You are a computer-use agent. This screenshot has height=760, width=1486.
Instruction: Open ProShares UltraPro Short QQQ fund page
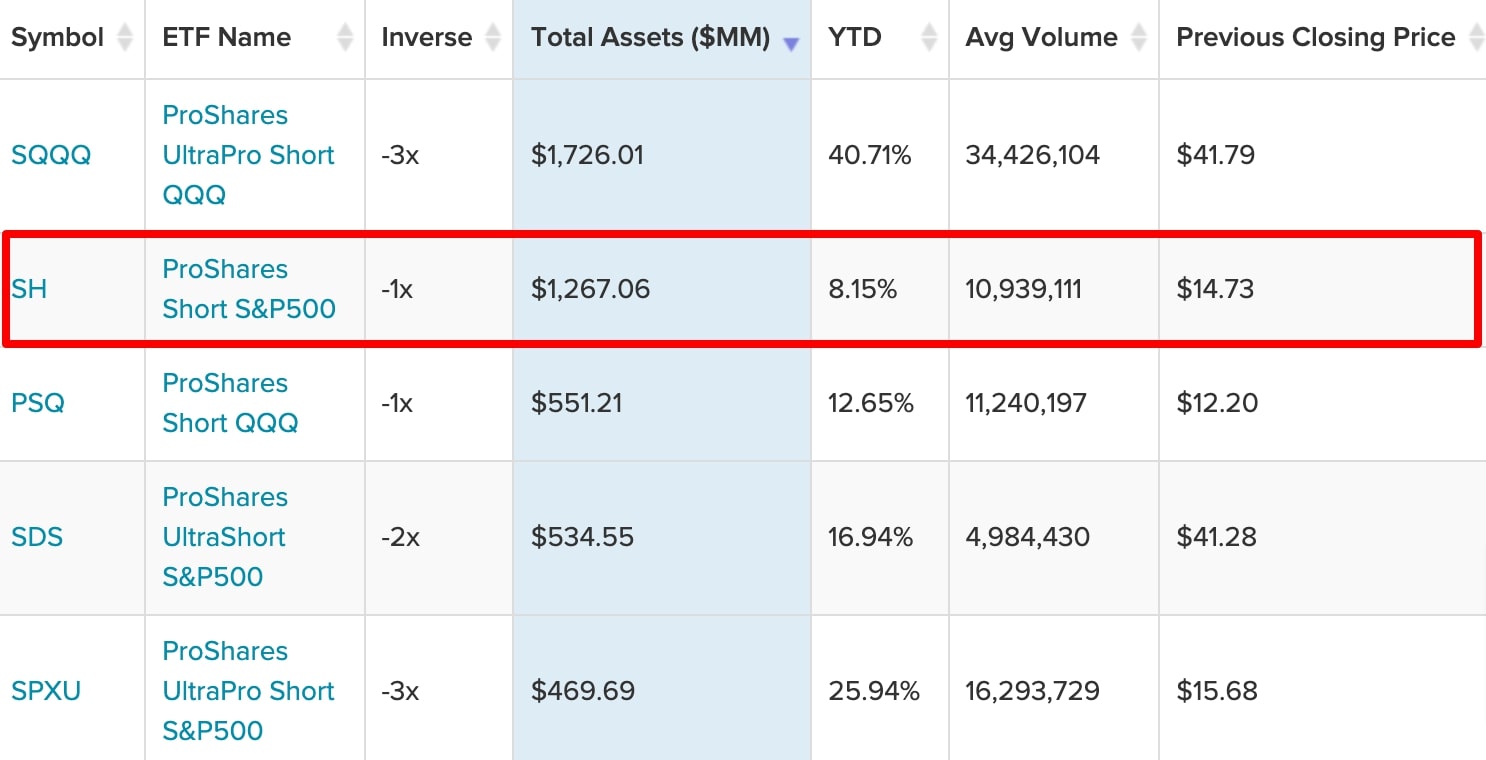(x=248, y=155)
